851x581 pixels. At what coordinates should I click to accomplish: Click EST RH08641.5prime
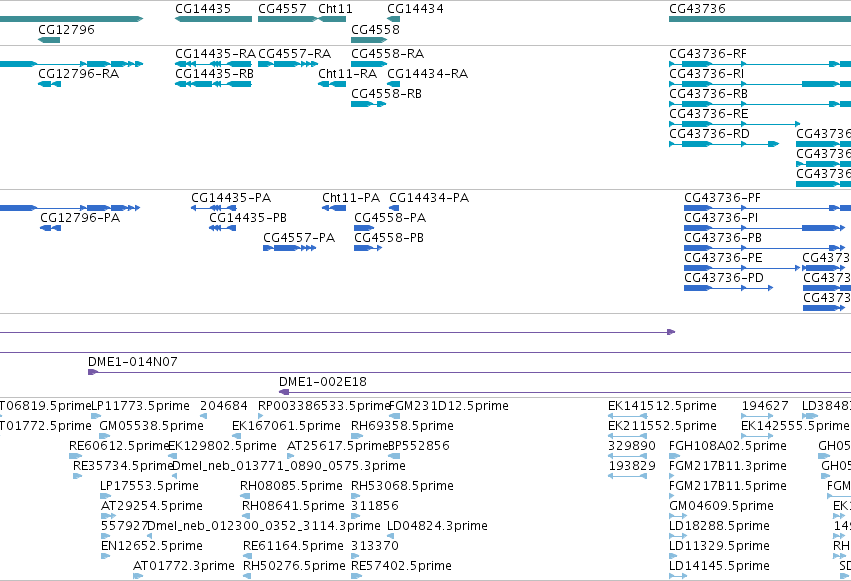click(x=246, y=517)
